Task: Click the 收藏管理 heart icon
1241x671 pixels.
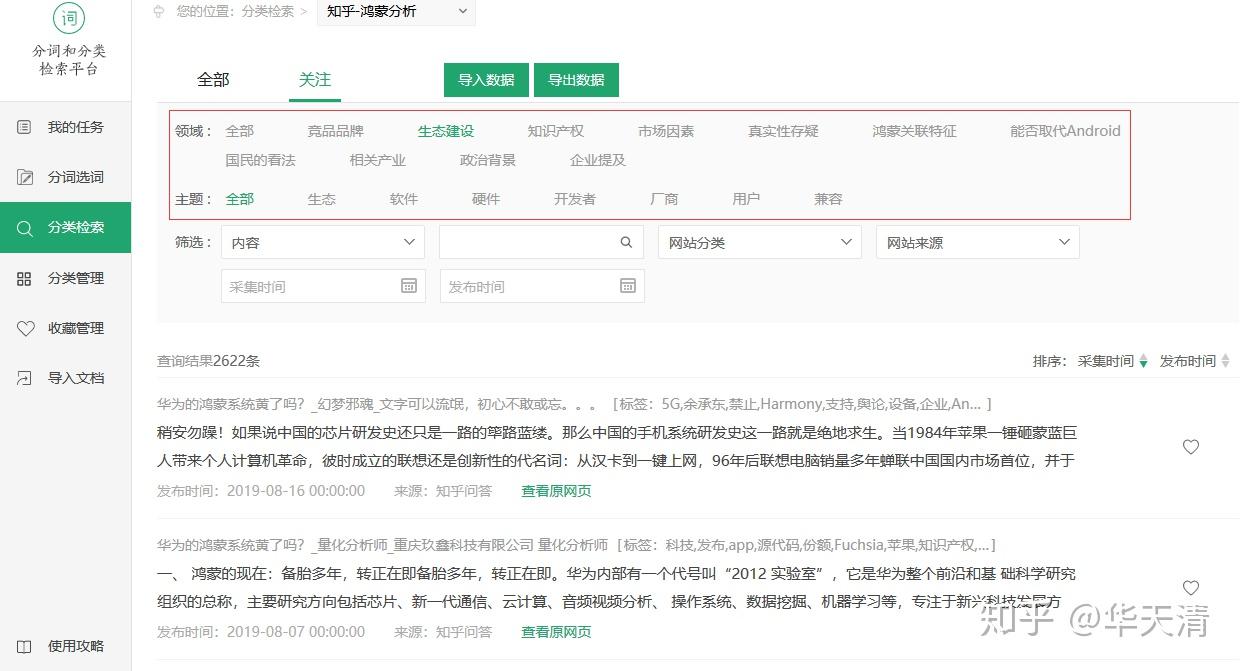Action: click(x=25, y=328)
